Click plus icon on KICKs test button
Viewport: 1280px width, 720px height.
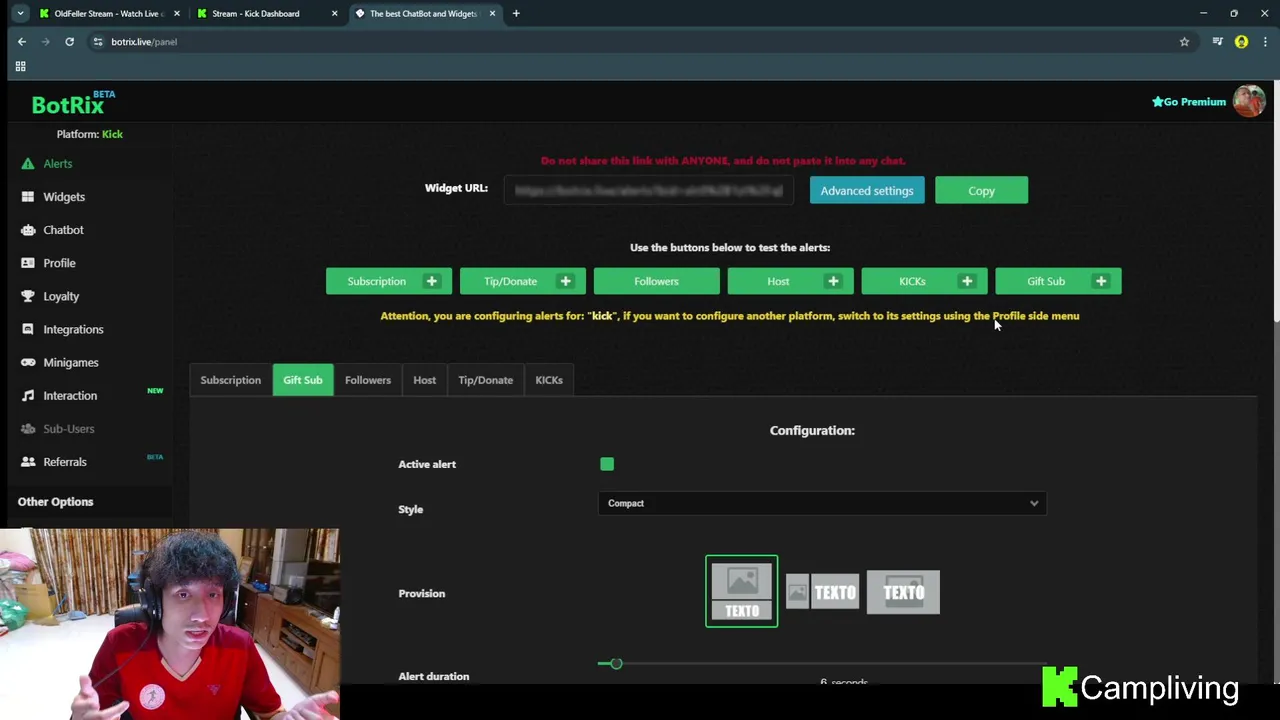[967, 281]
